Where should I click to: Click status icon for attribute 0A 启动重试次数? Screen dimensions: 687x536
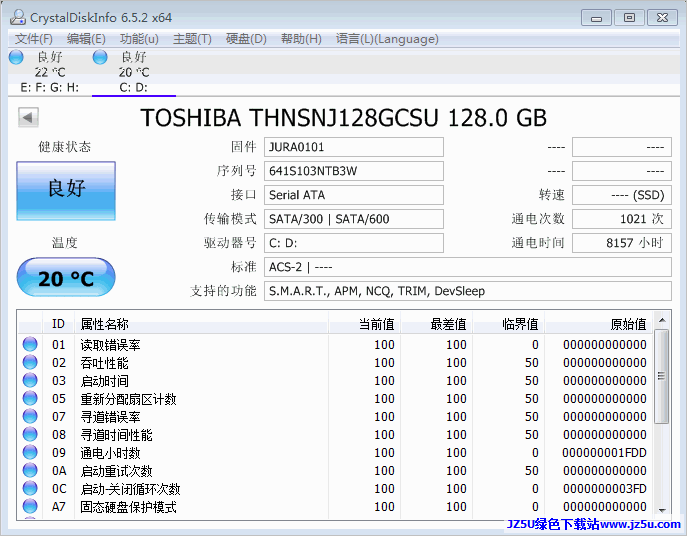(30, 470)
